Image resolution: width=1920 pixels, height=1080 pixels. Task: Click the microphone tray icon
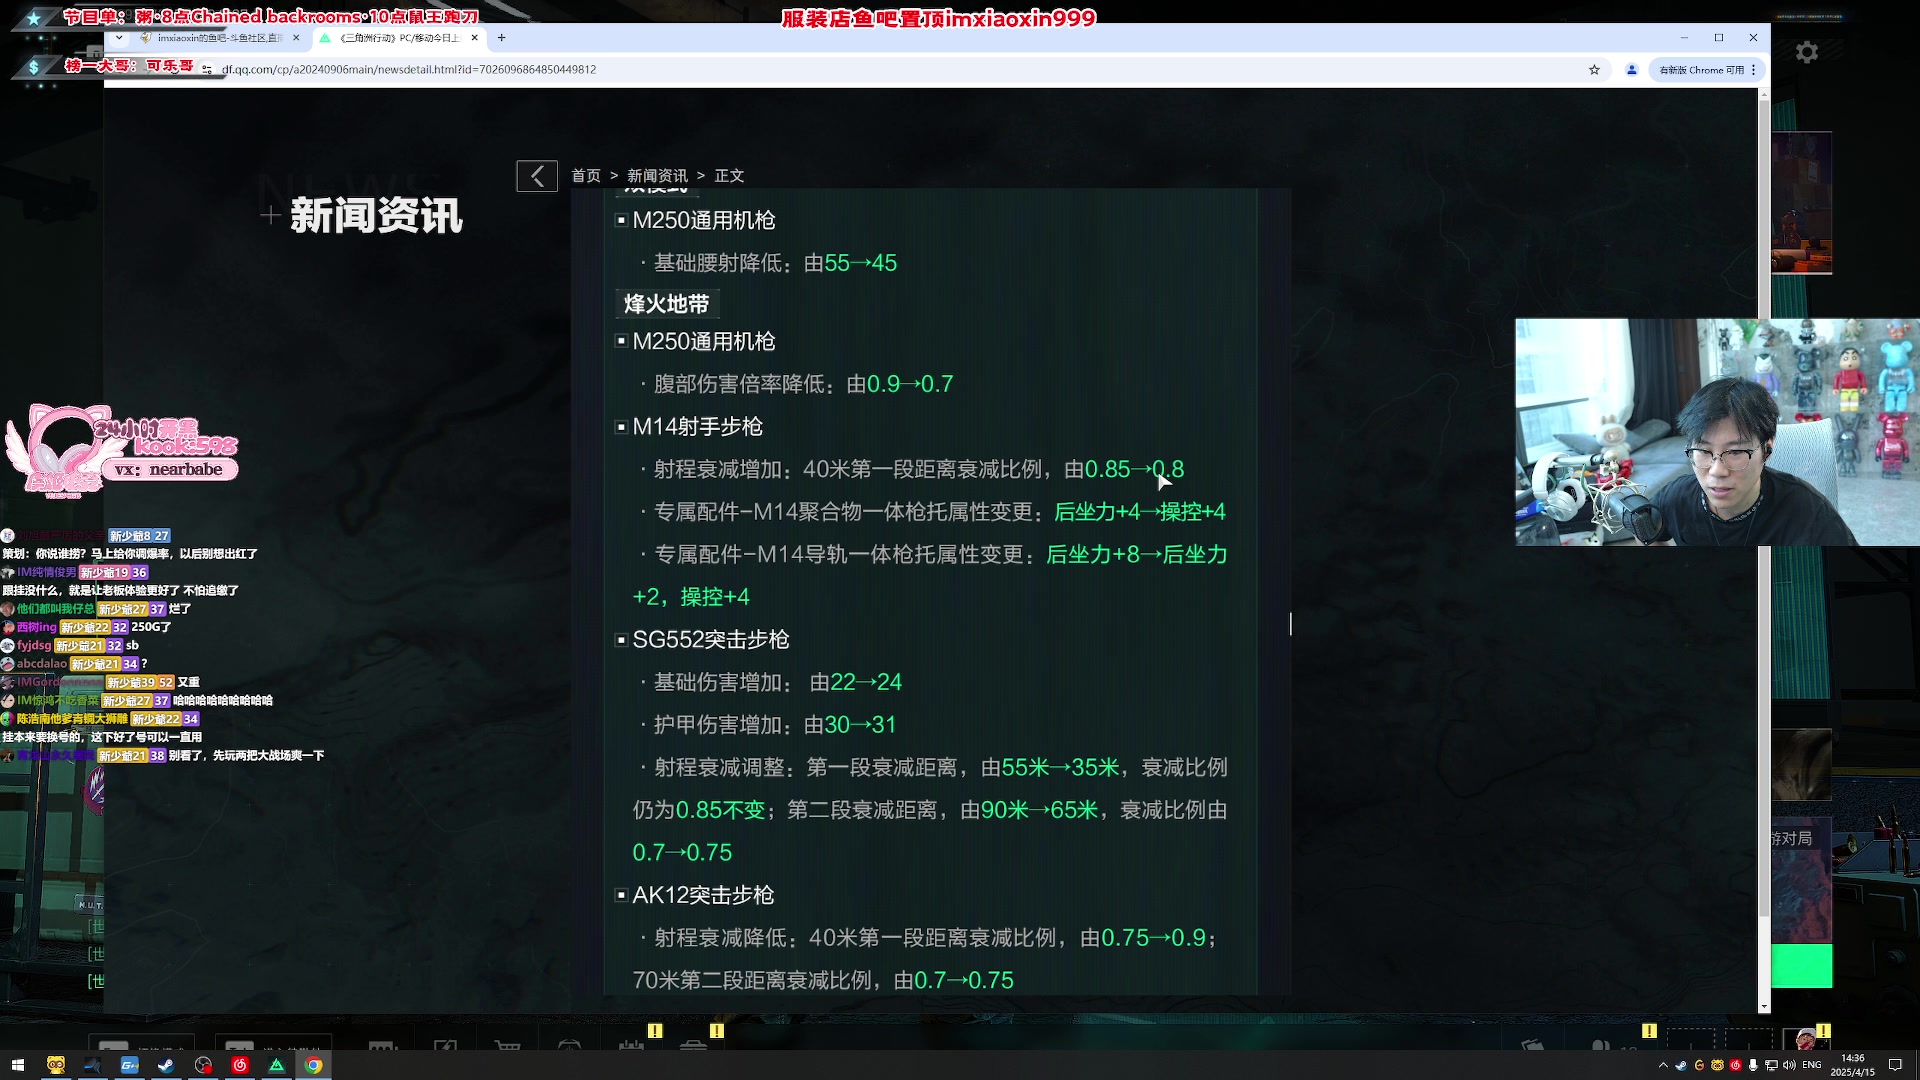click(x=1752, y=1065)
